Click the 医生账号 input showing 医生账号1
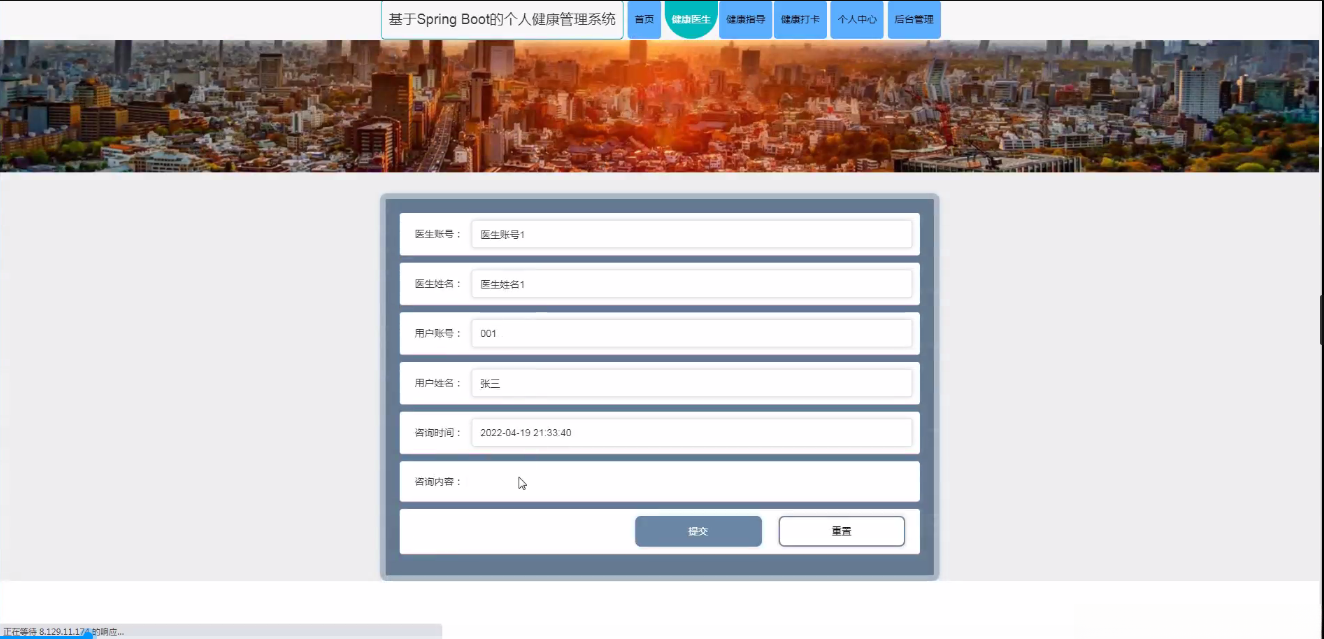 pyautogui.click(x=692, y=234)
